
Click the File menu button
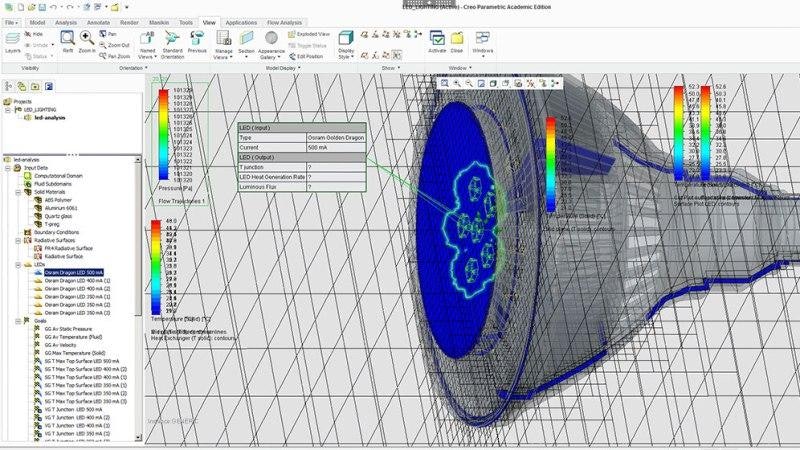pos(11,20)
